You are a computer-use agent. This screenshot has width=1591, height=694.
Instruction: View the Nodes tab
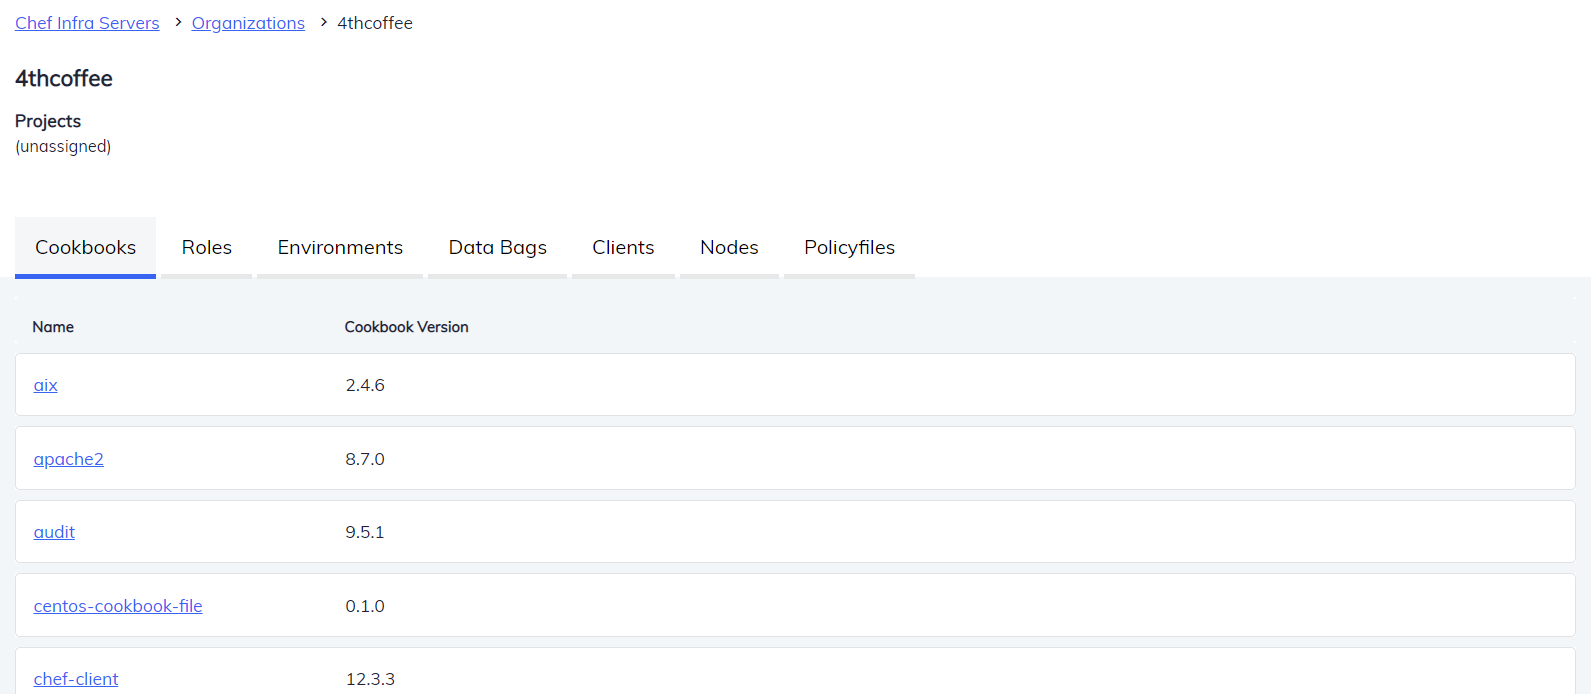pos(729,247)
